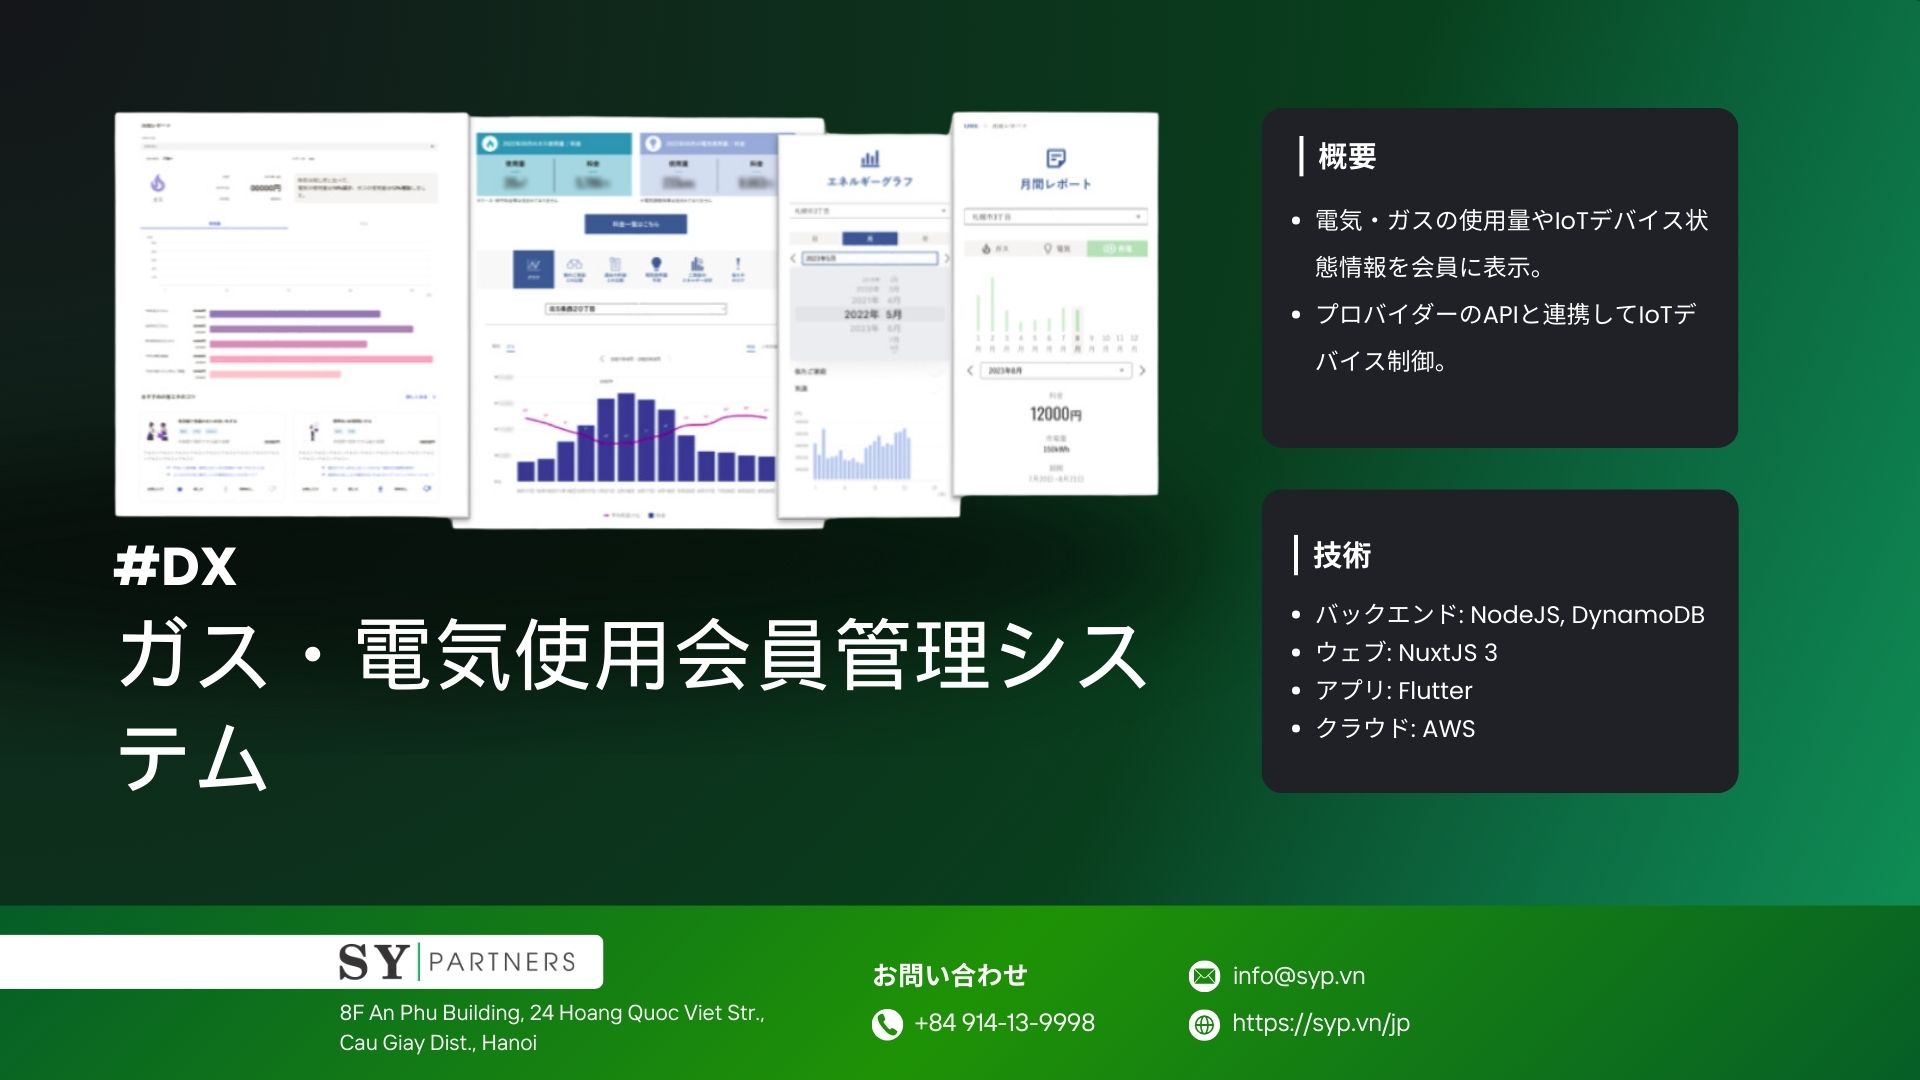Open https://syp.vn/jp website link
Image resolution: width=1920 pixels, height=1080 pixels.
[1321, 1019]
